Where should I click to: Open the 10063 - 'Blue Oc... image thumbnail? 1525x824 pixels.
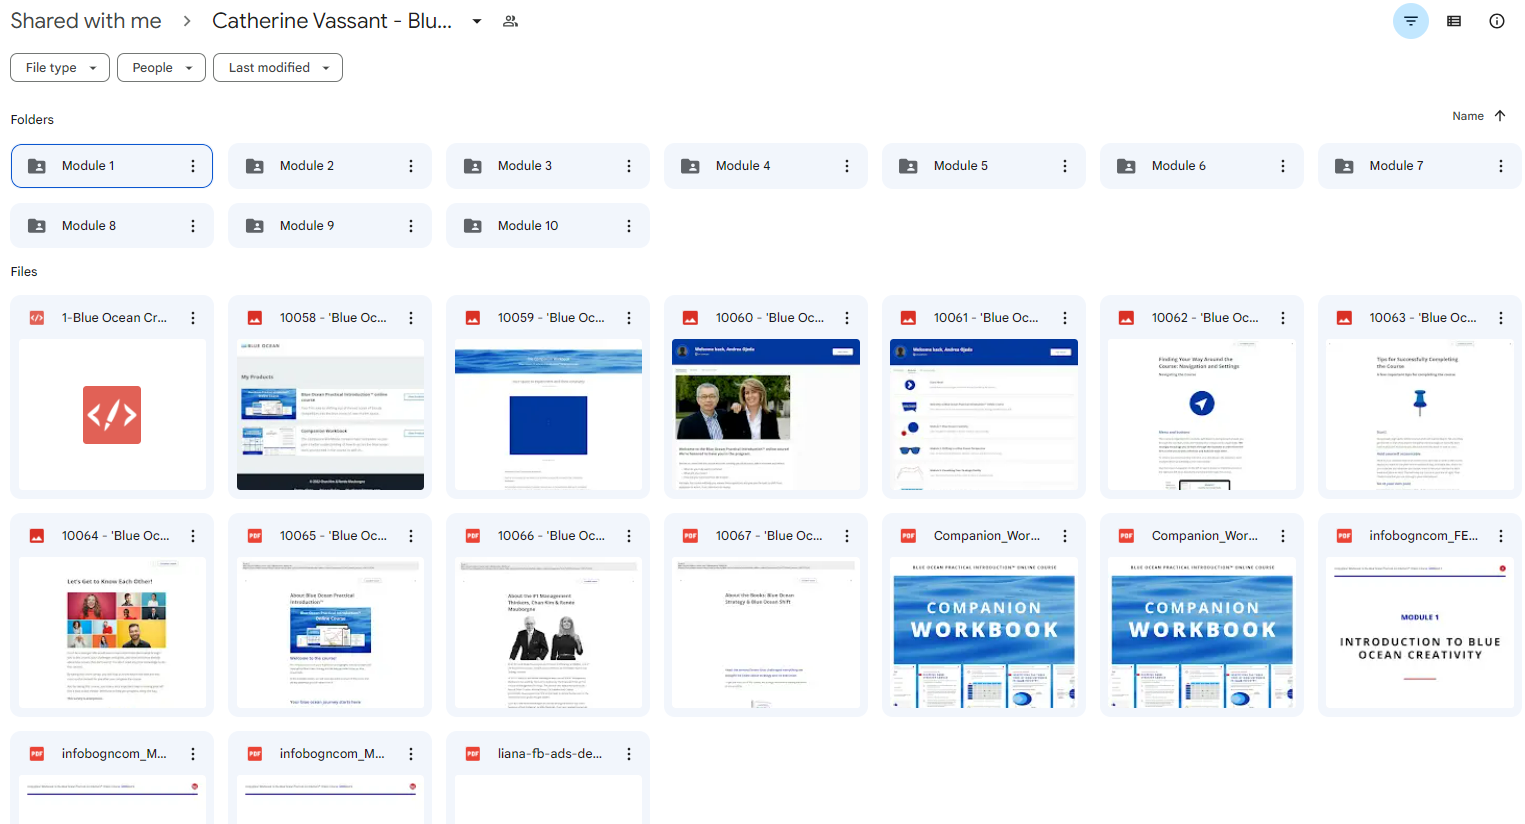tap(1420, 415)
